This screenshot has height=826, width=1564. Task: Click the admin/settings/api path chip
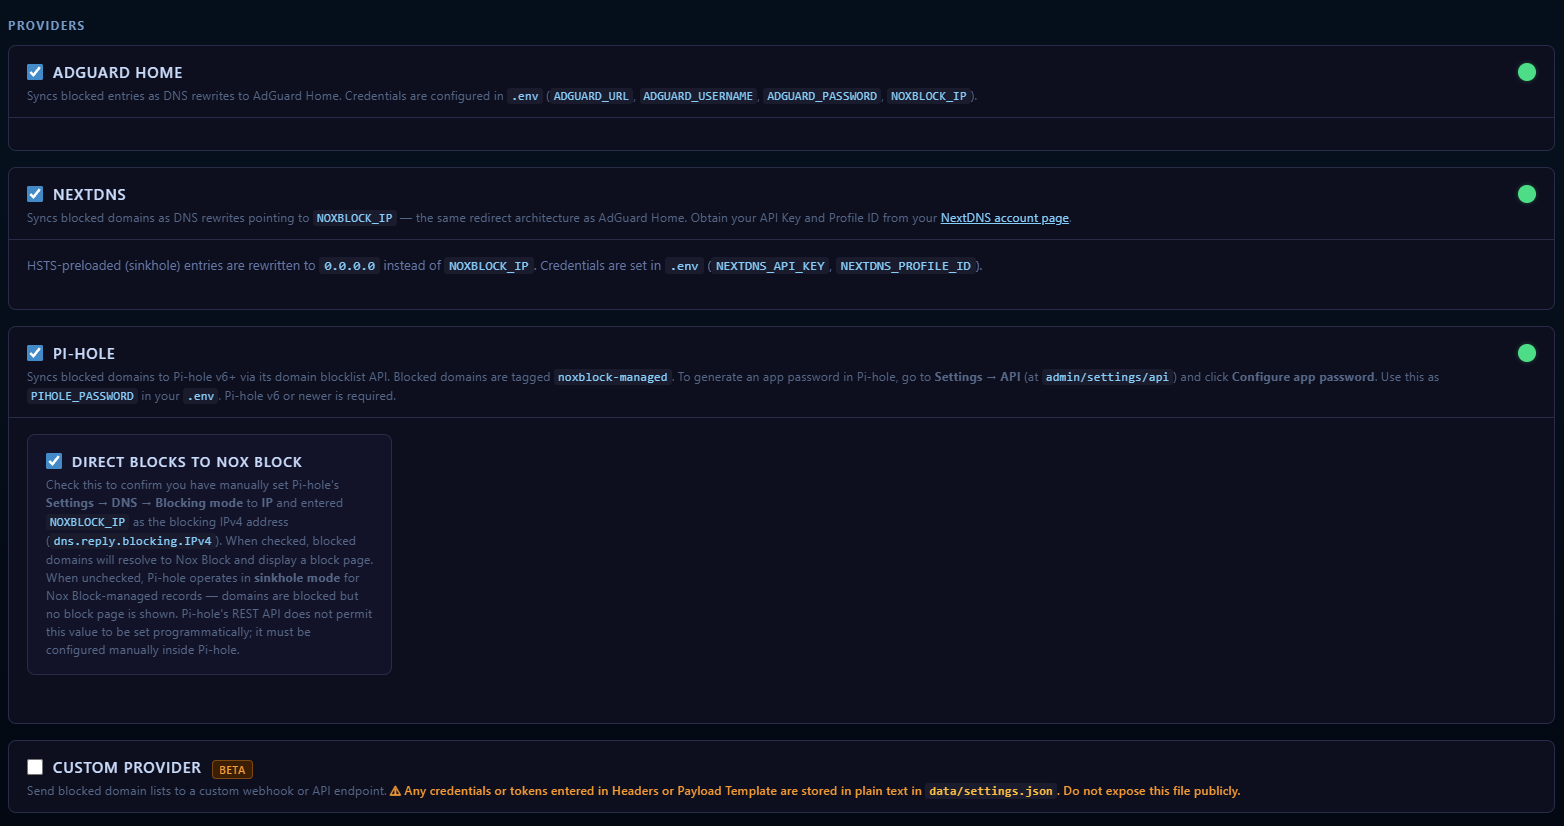point(1107,377)
